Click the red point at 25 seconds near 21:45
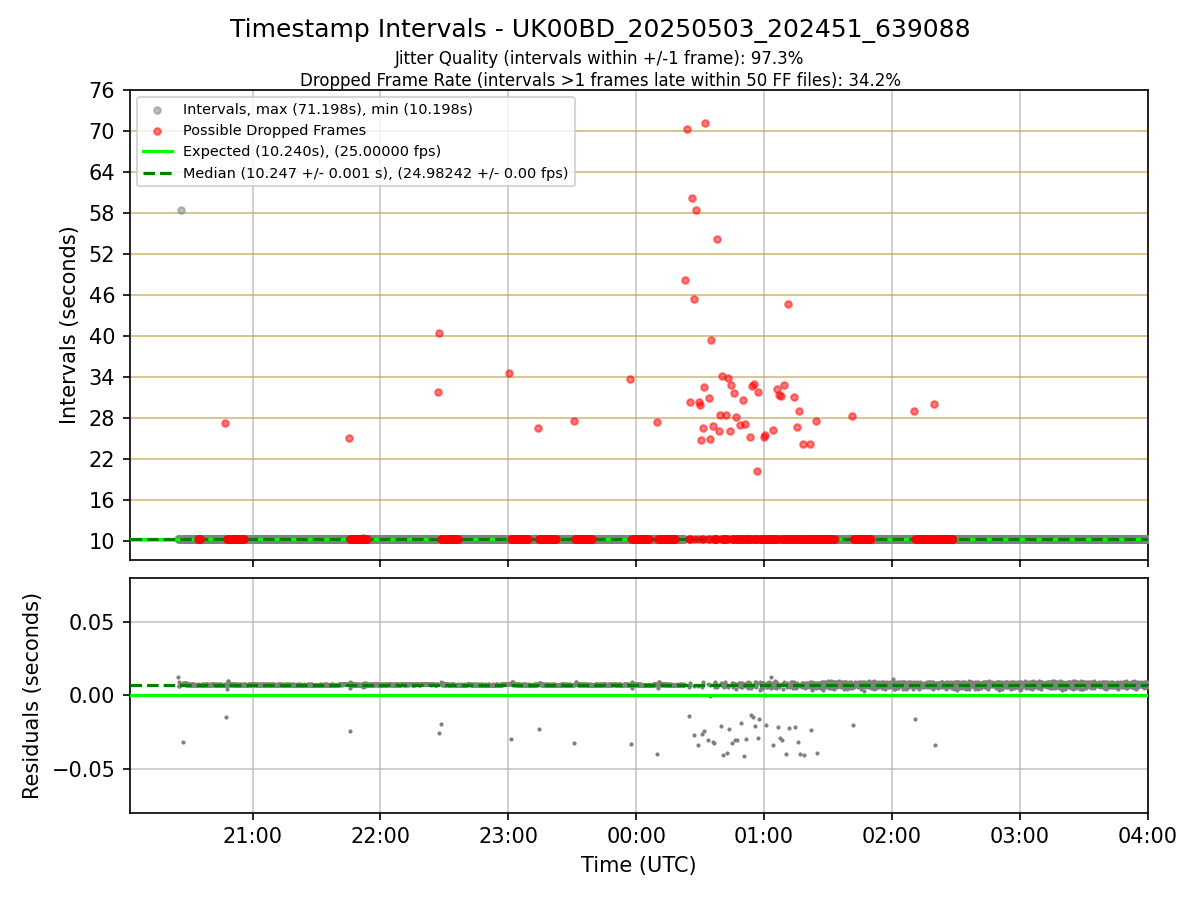This screenshot has height=900, width=1200. tap(349, 438)
